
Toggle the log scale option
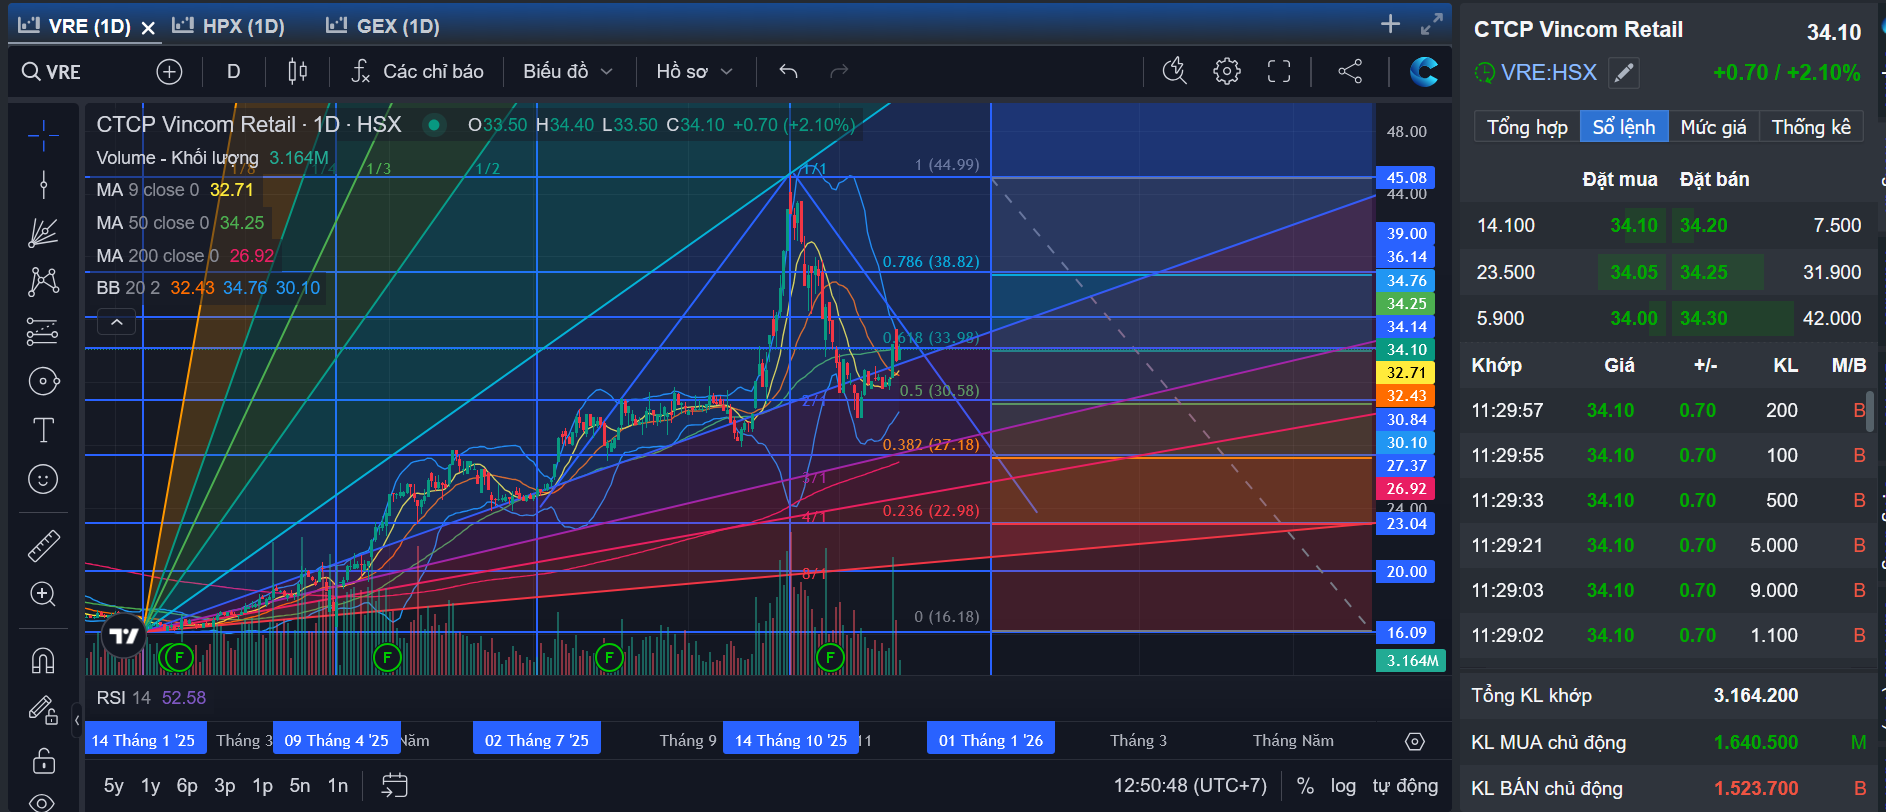point(1343,786)
